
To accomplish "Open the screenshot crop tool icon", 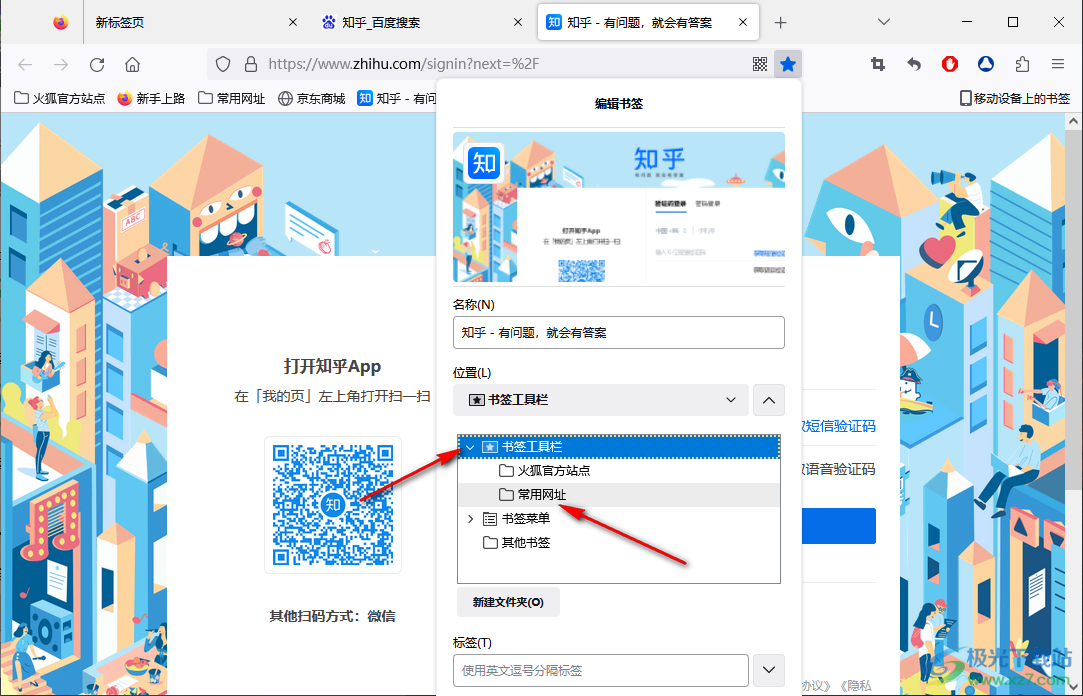I will pyautogui.click(x=878, y=64).
